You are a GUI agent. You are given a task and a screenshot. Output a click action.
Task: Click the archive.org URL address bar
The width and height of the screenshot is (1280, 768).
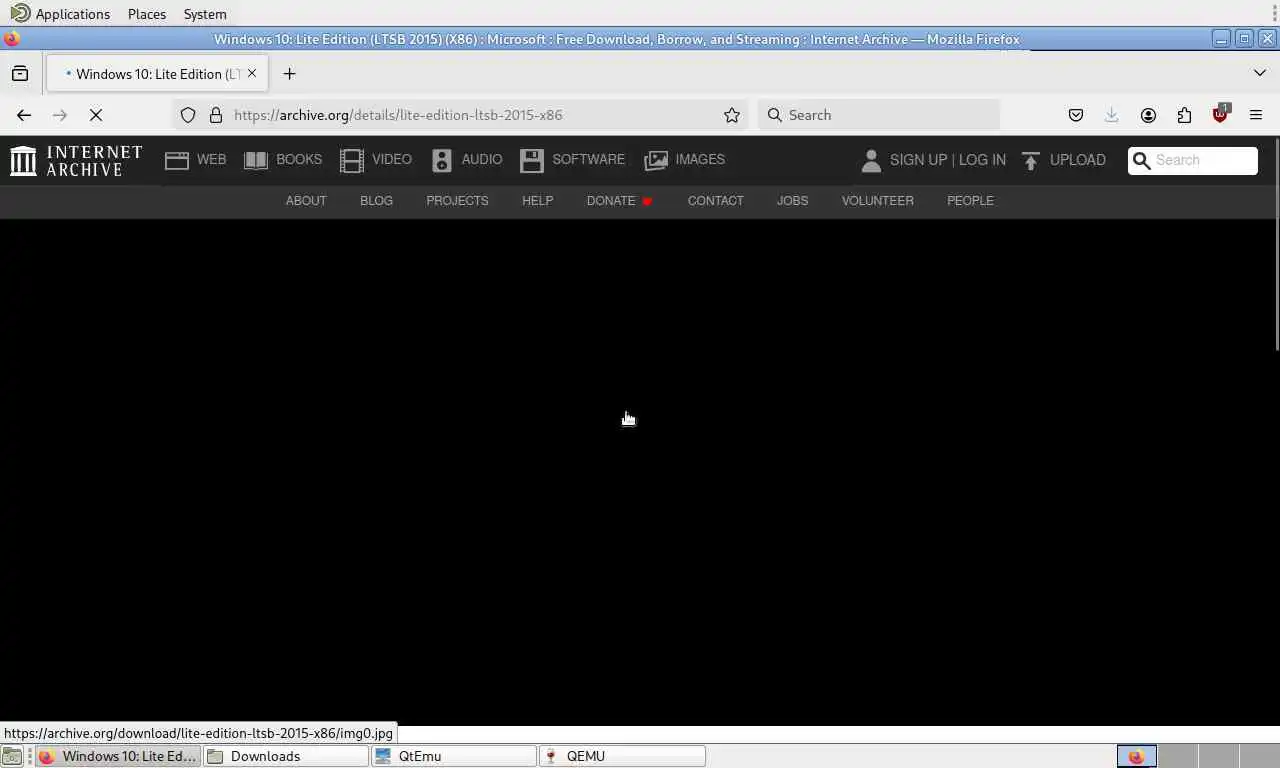[x=460, y=115]
